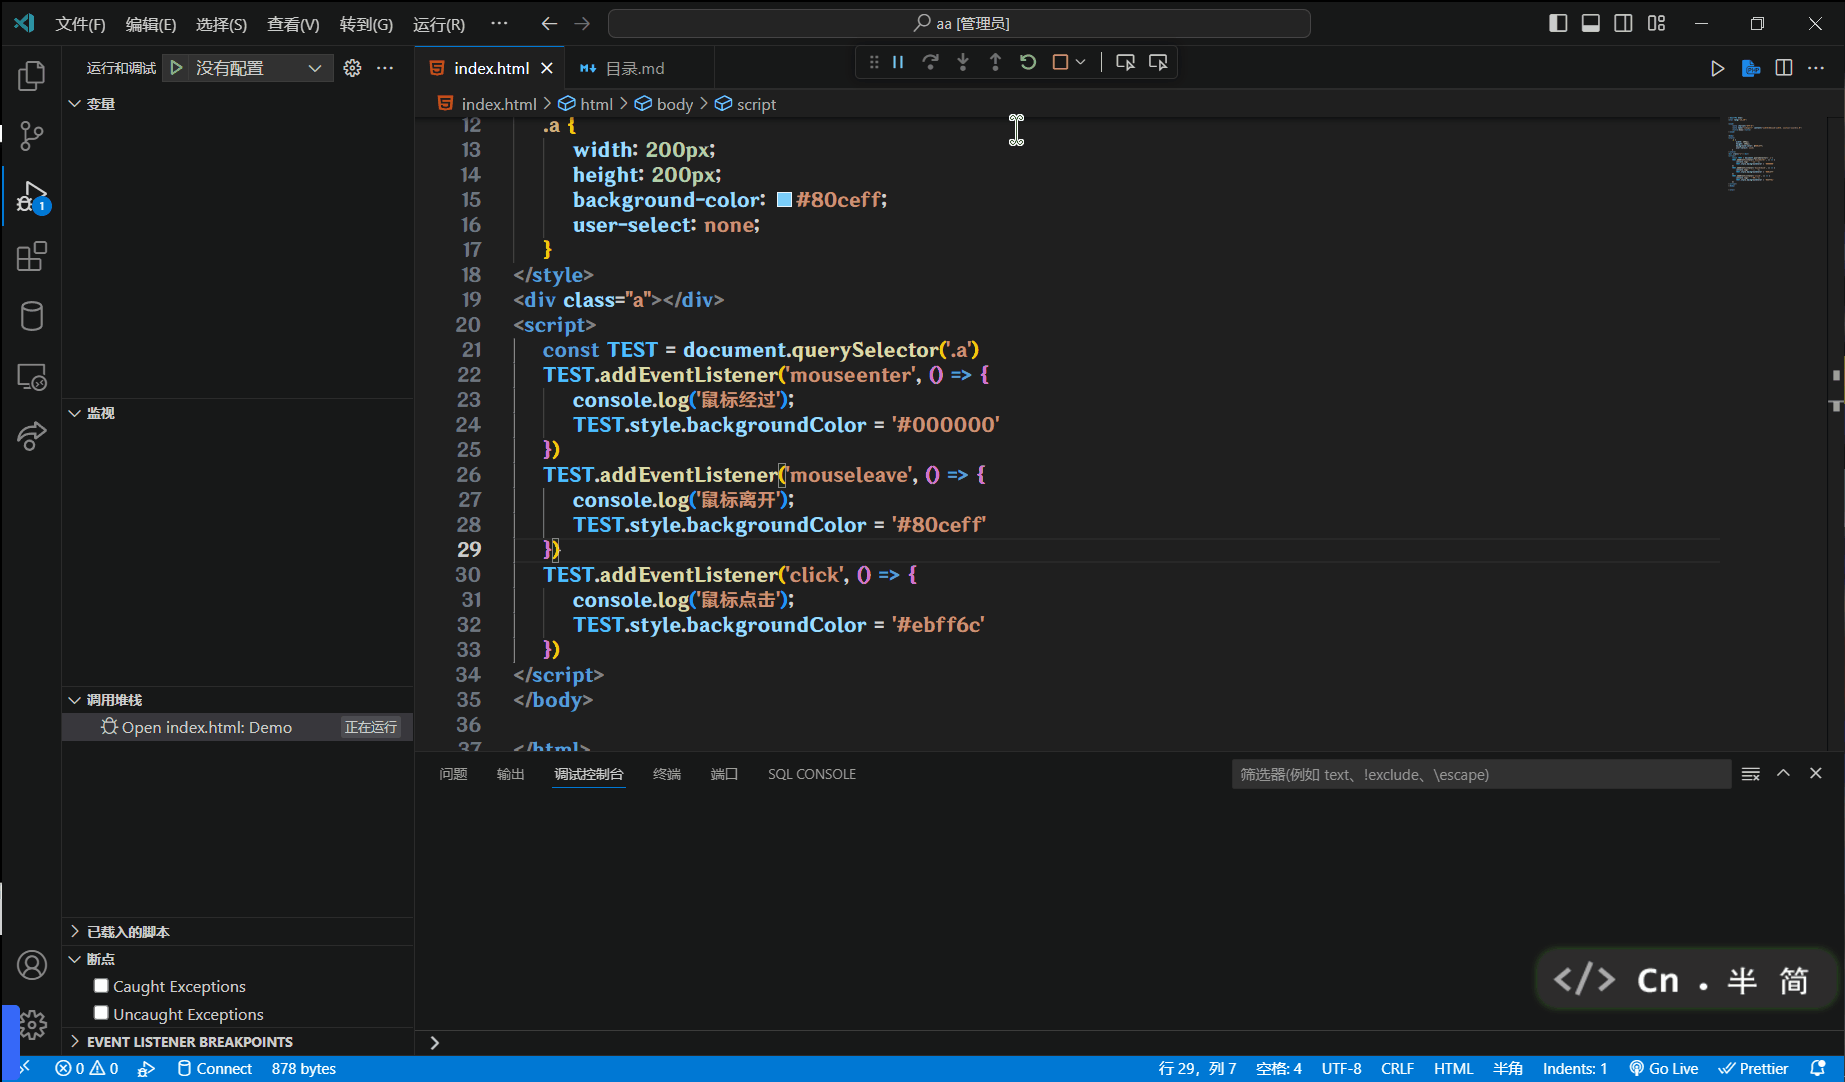1845x1082 pixels.
Task: Switch to the 终端 panel tab
Action: pos(666,774)
